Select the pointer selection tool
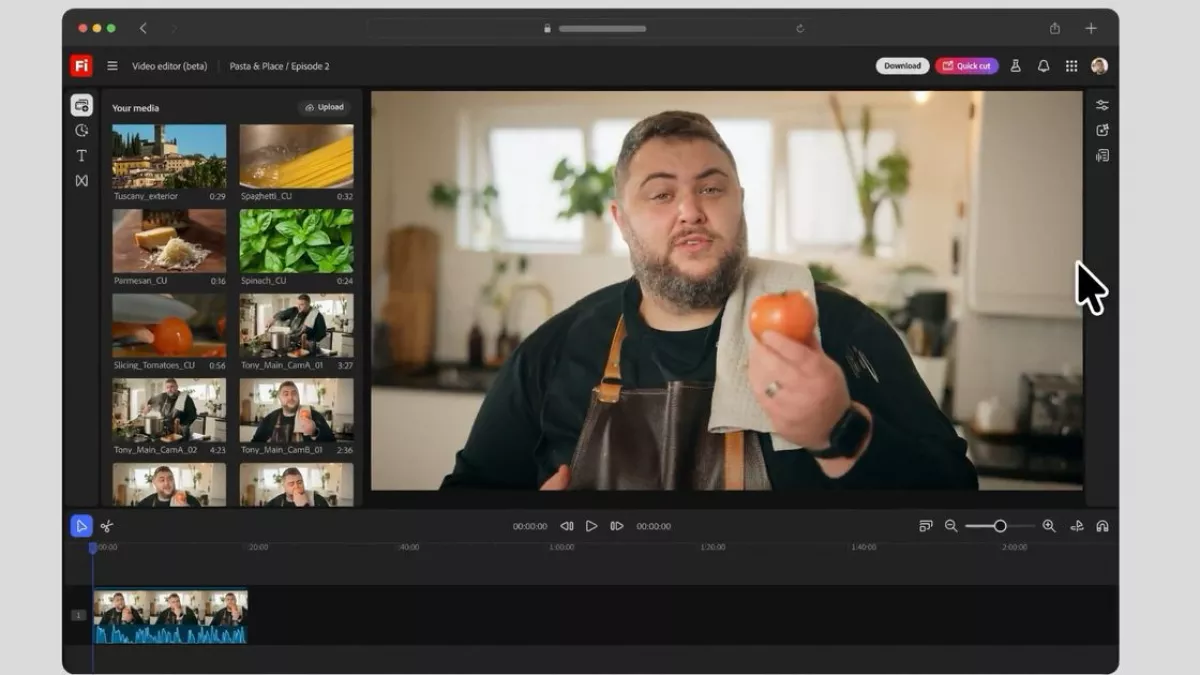Image resolution: width=1200 pixels, height=675 pixels. coord(81,526)
